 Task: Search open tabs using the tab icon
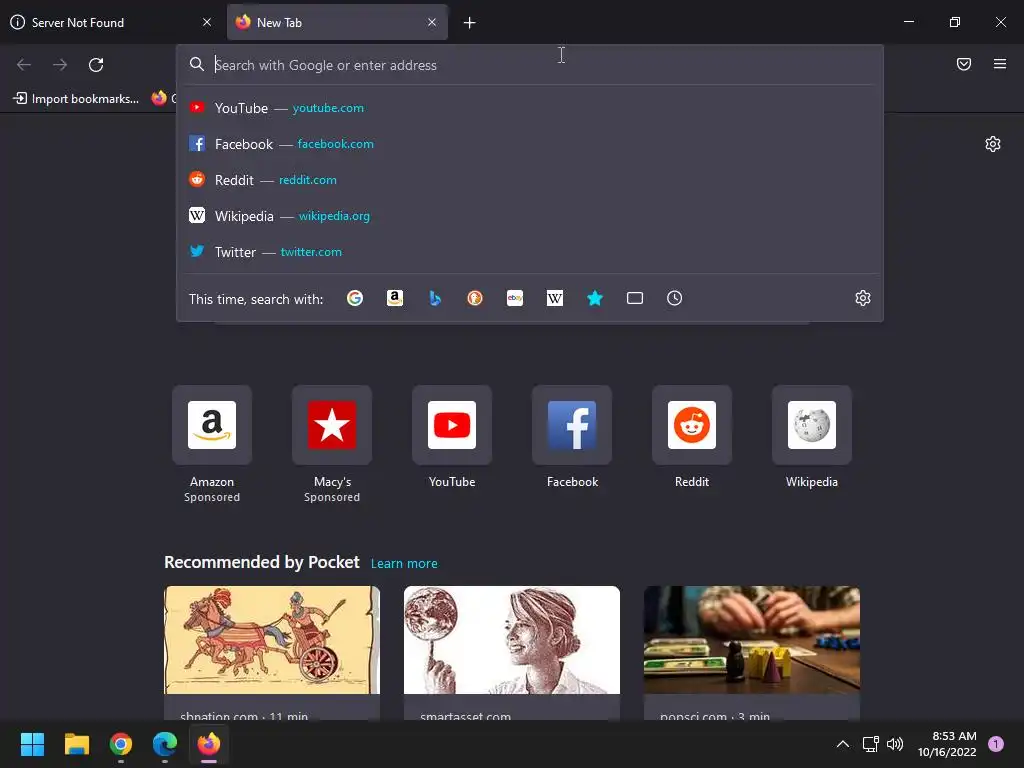click(x=635, y=298)
